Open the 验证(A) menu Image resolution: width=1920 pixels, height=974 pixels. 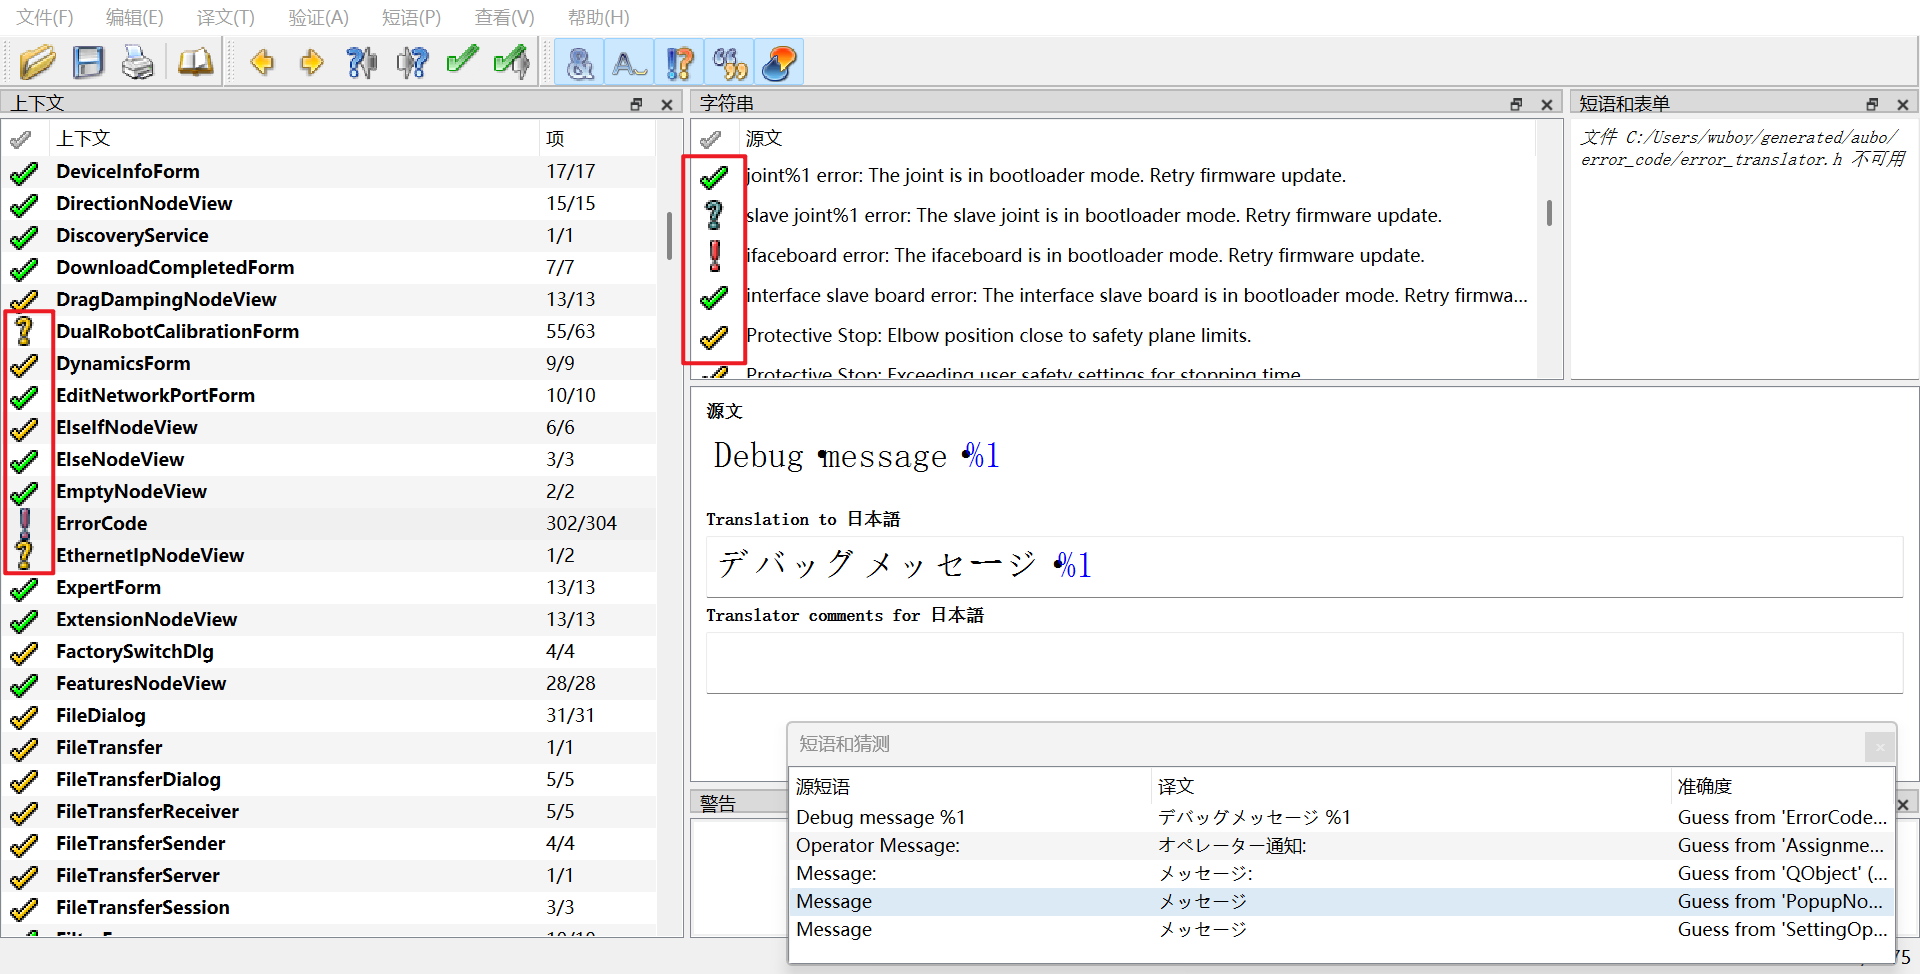[318, 17]
